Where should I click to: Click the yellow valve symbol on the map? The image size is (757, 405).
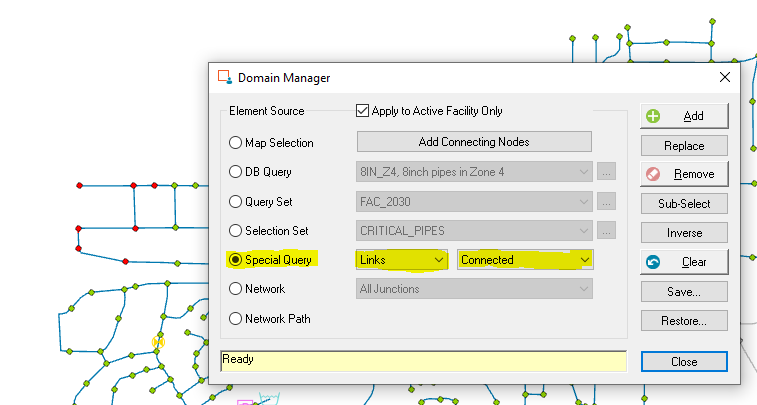click(x=158, y=342)
